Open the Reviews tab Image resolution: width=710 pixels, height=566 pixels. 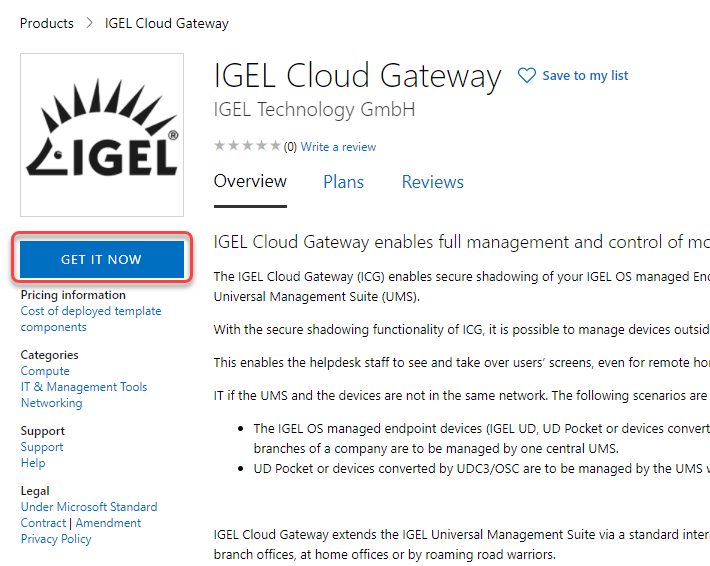tap(432, 182)
